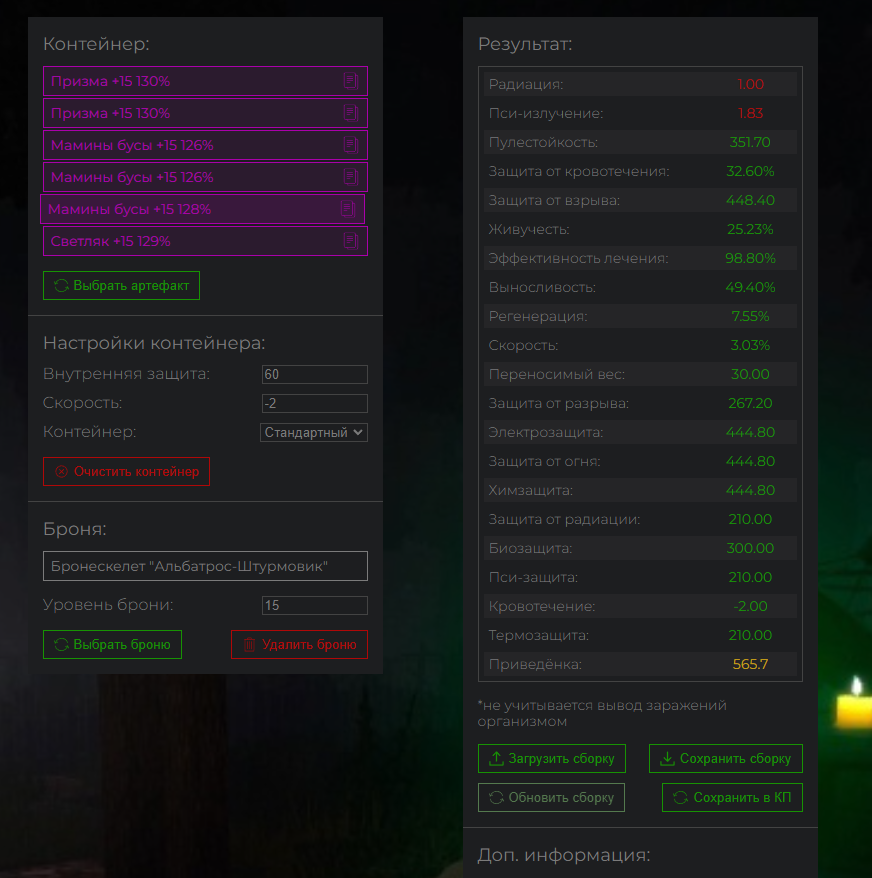Image resolution: width=872 pixels, height=878 pixels.
Task: Click refresh icon in Сохранить в КП
Action: pos(680,797)
